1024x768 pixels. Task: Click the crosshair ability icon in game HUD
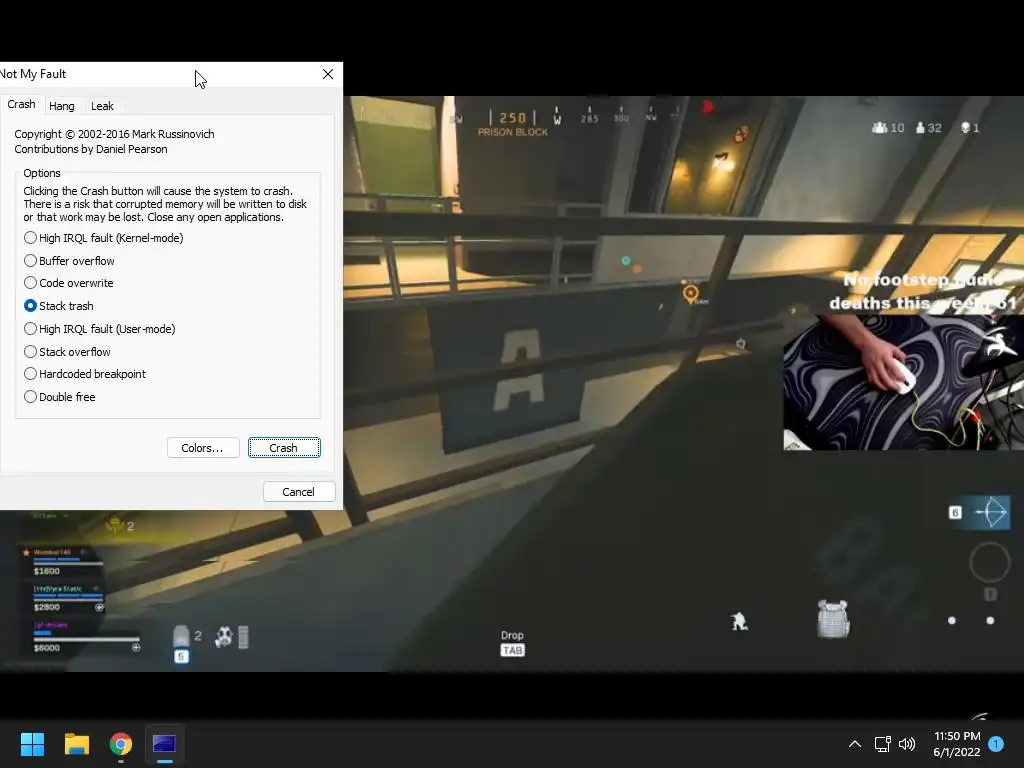(x=991, y=513)
